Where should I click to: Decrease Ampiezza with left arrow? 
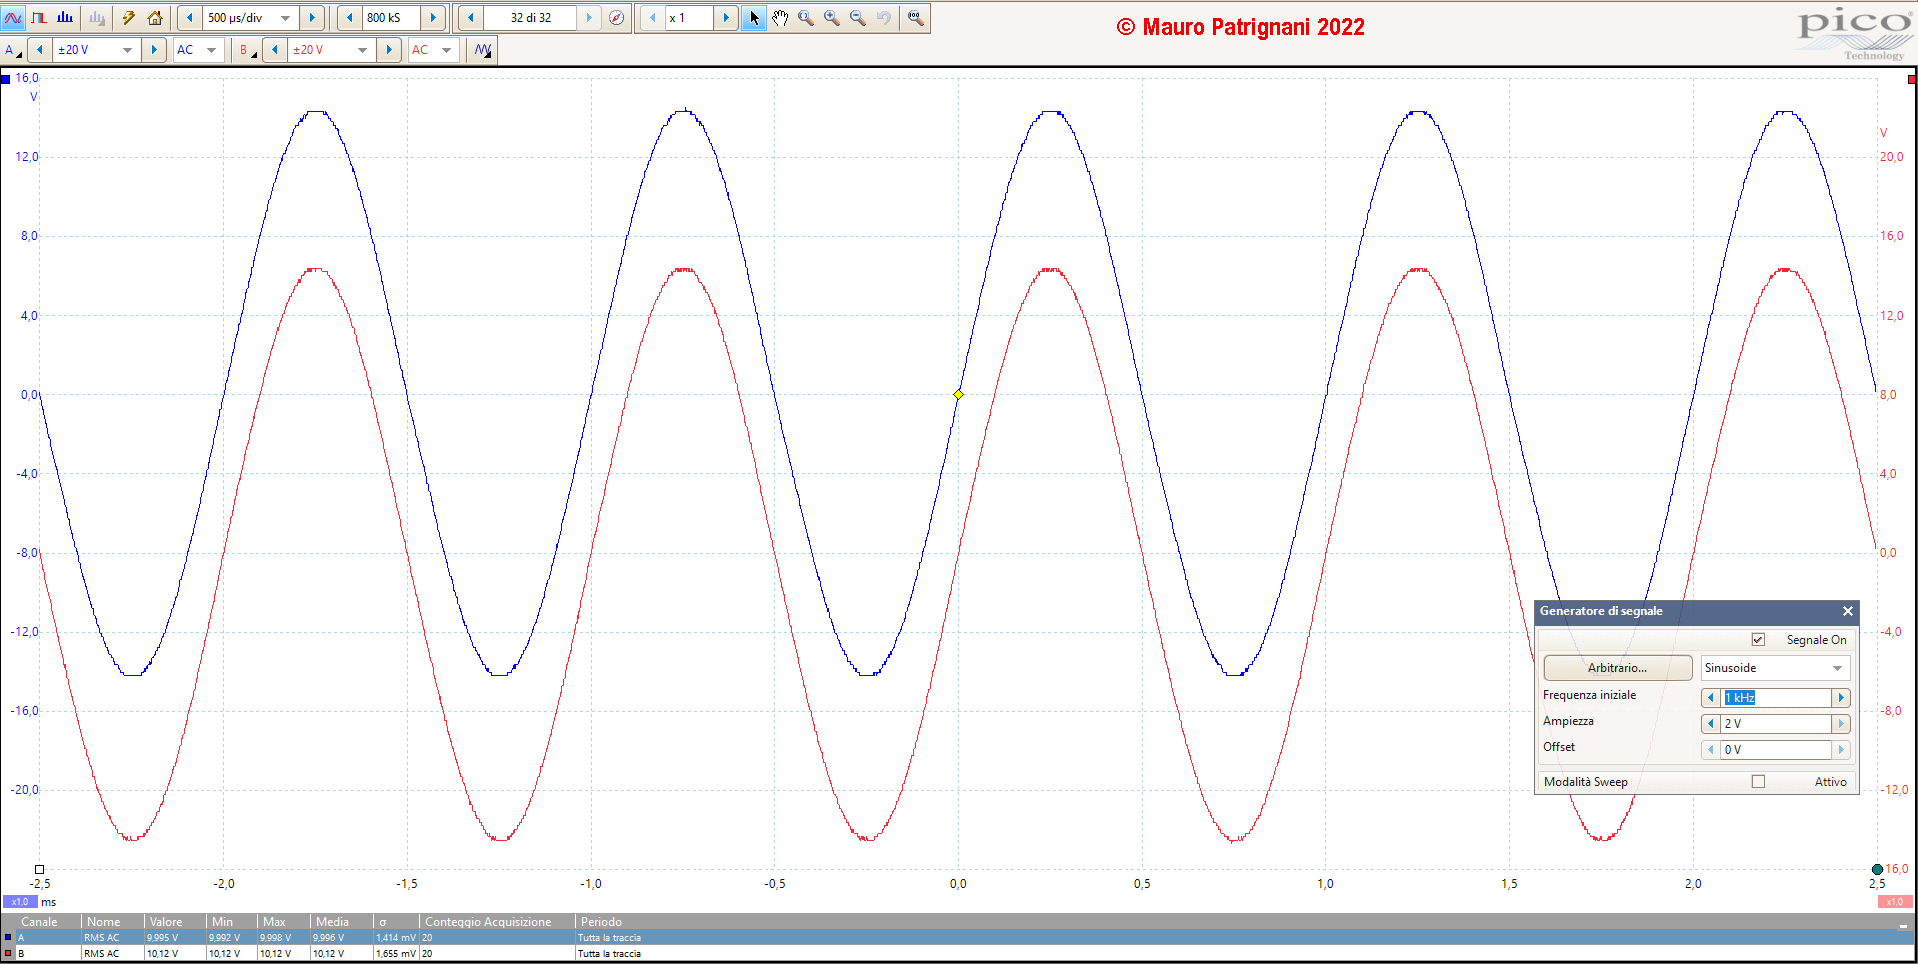click(1710, 724)
